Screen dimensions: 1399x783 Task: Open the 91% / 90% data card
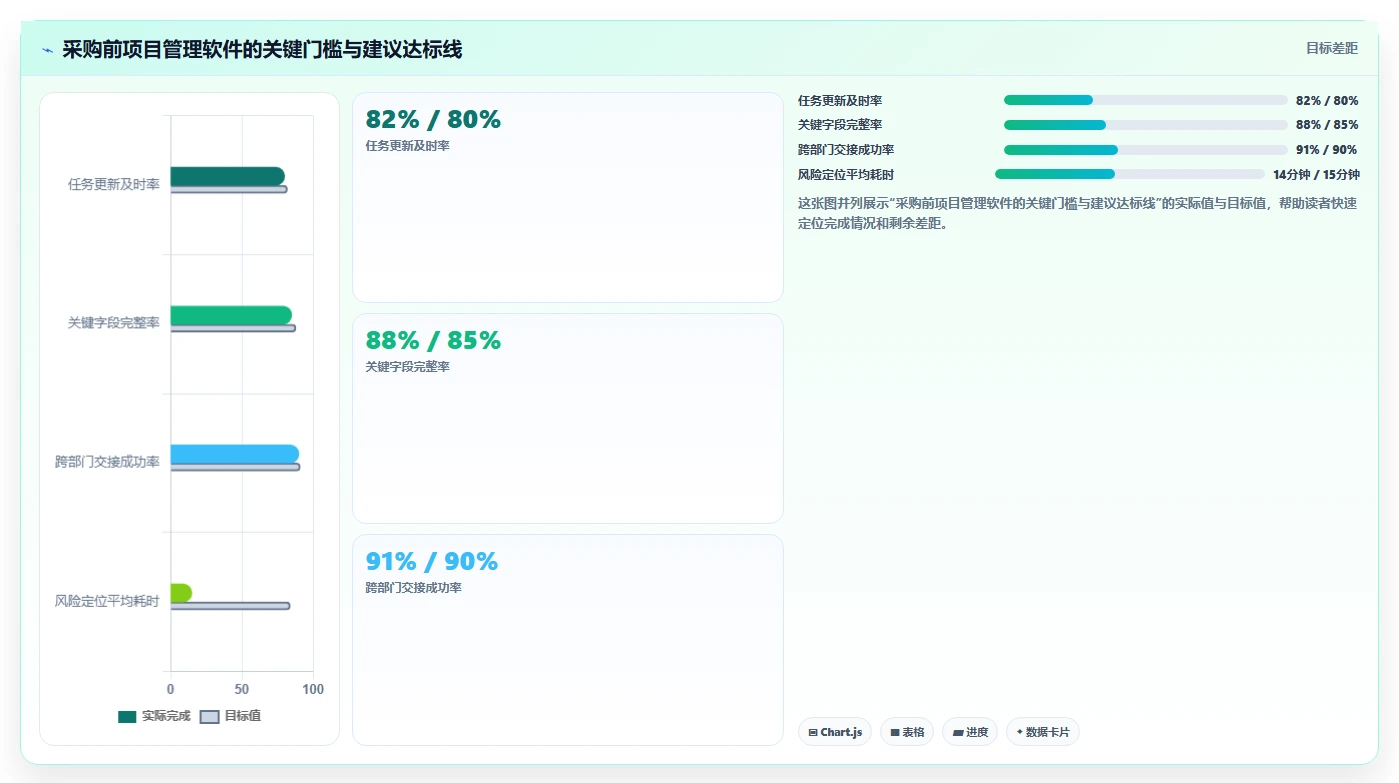568,639
